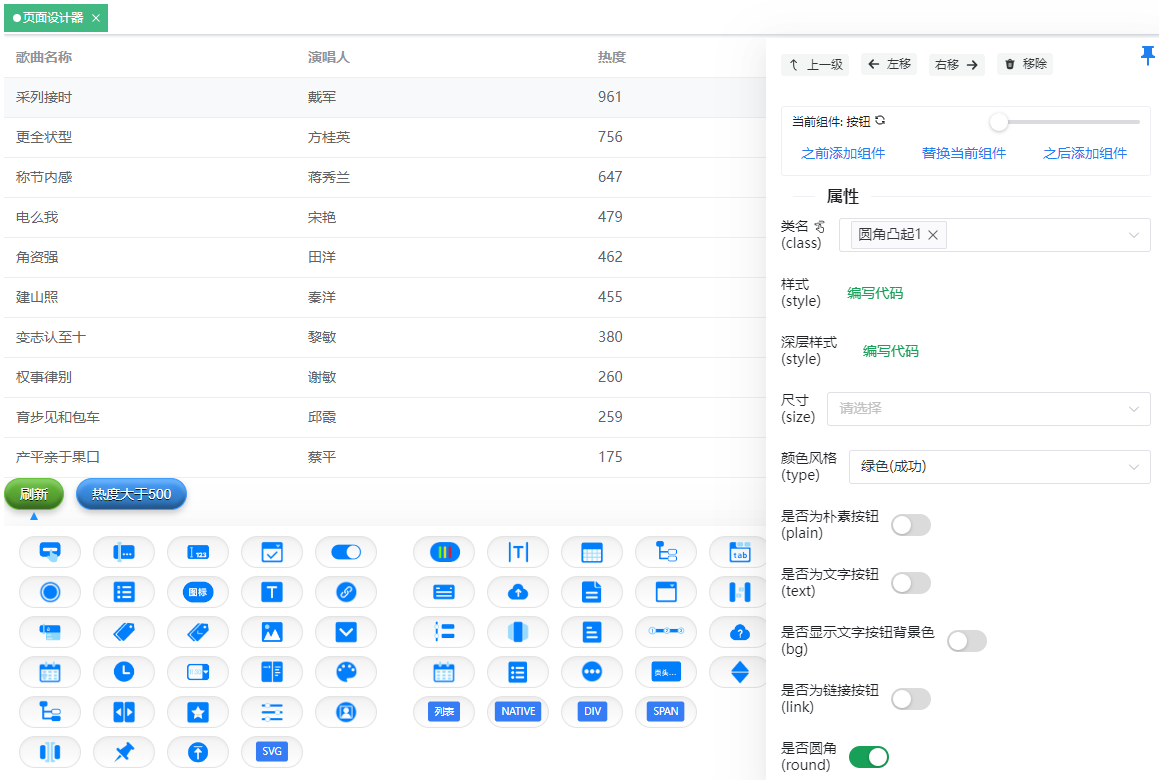Insert the SVG component
The image size is (1159, 780).
tap(272, 751)
